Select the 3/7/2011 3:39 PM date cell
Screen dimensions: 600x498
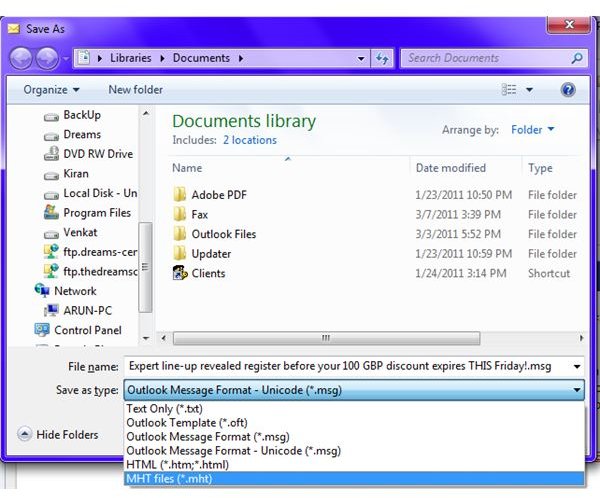[458, 214]
